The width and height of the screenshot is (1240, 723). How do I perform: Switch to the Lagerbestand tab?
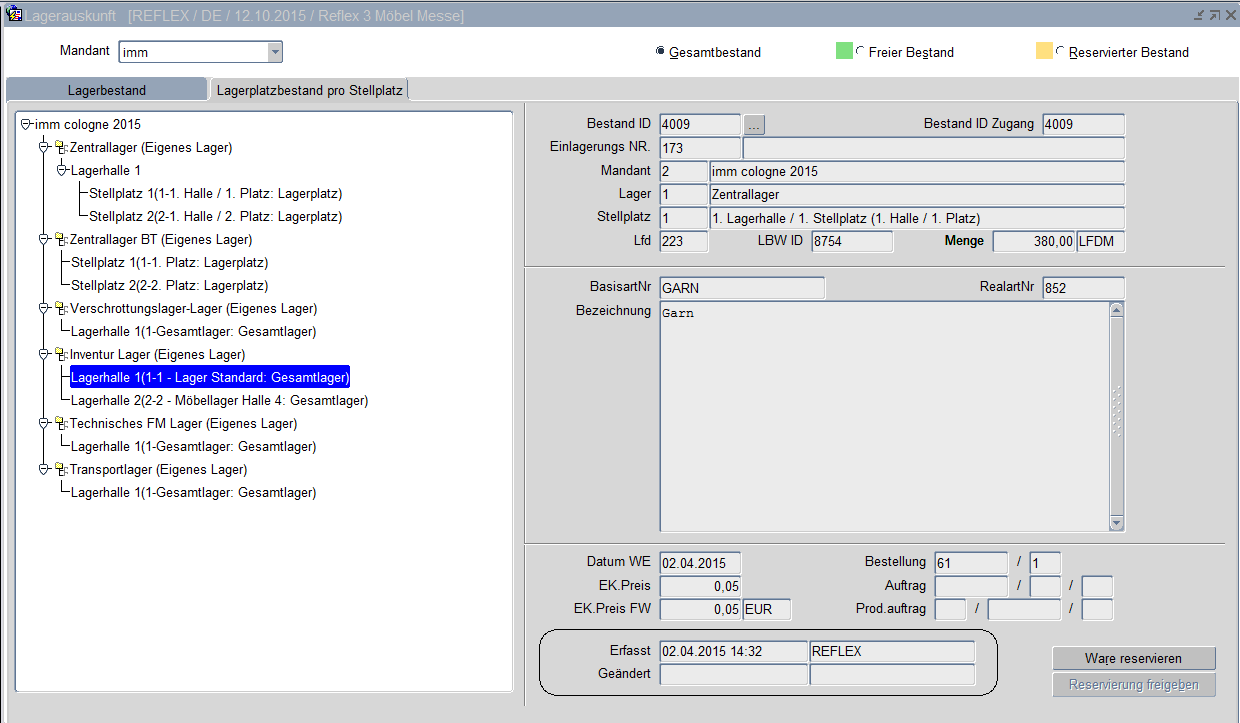(107, 90)
